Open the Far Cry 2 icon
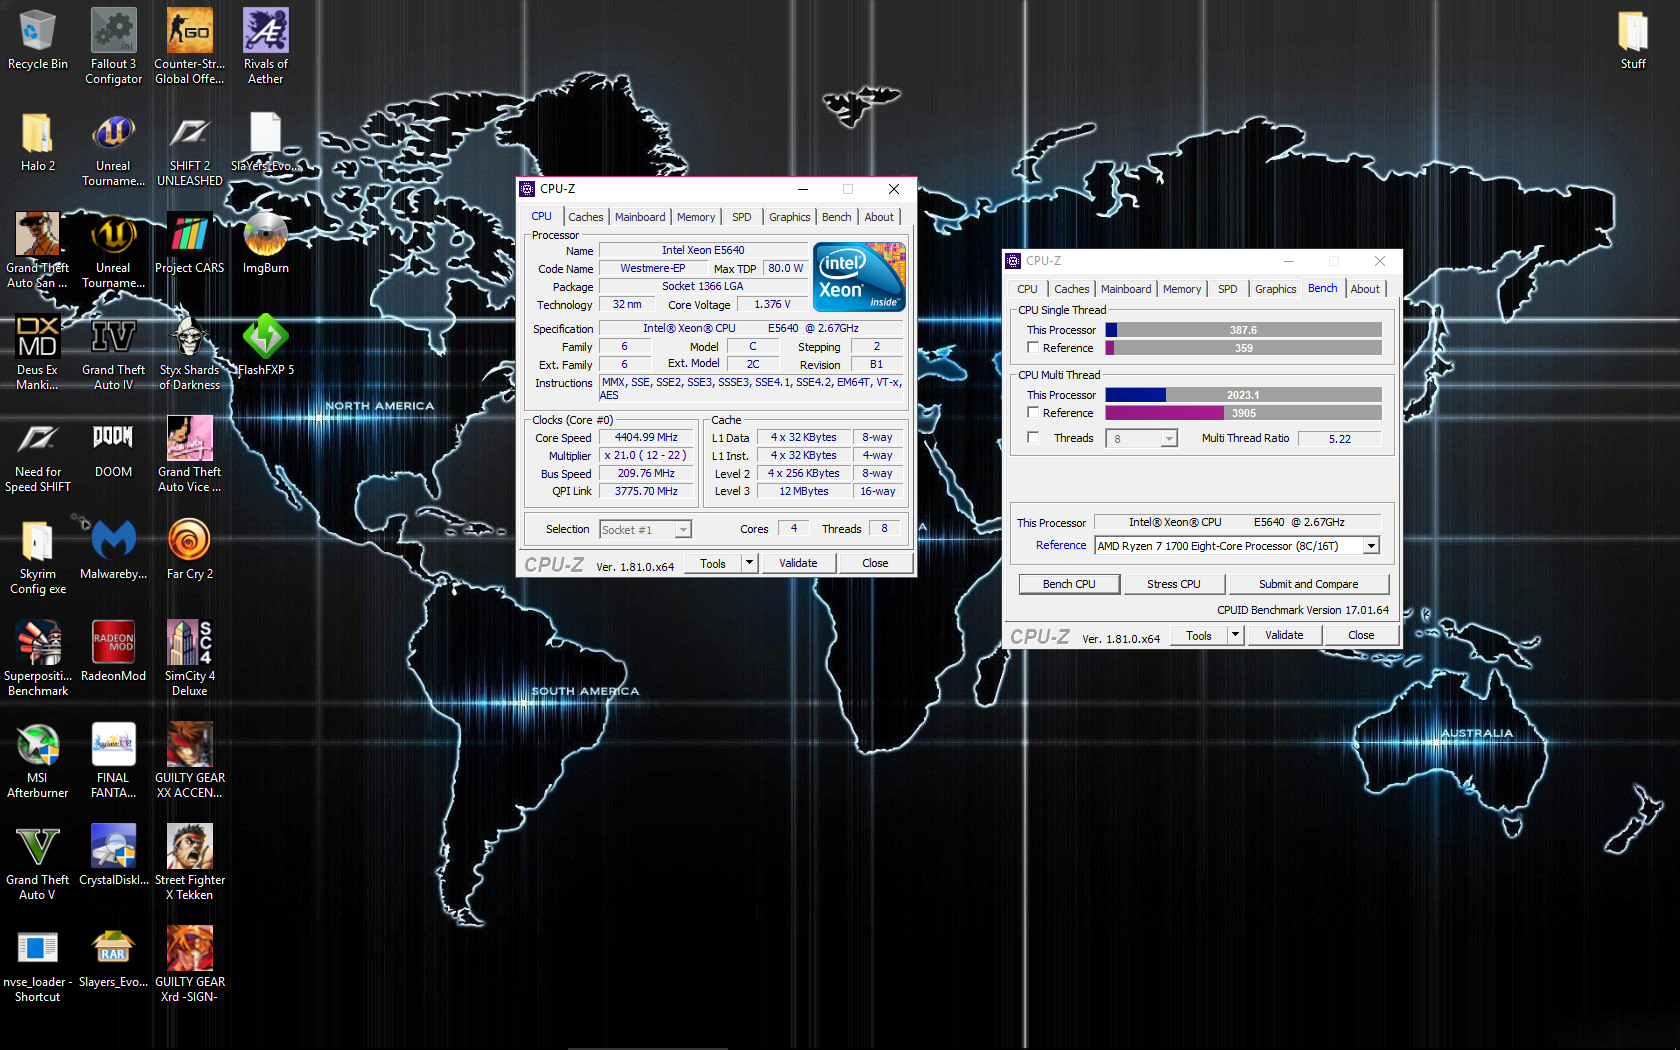This screenshot has width=1680, height=1050. click(190, 549)
